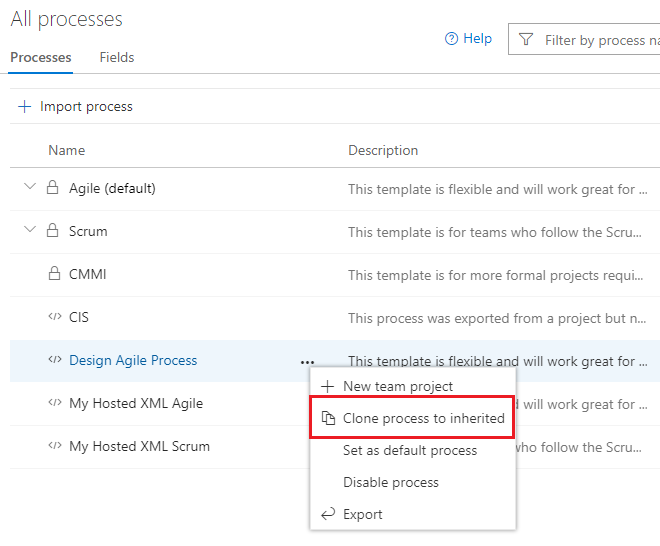
Task: Choose Clone process to inherited
Action: (412, 418)
